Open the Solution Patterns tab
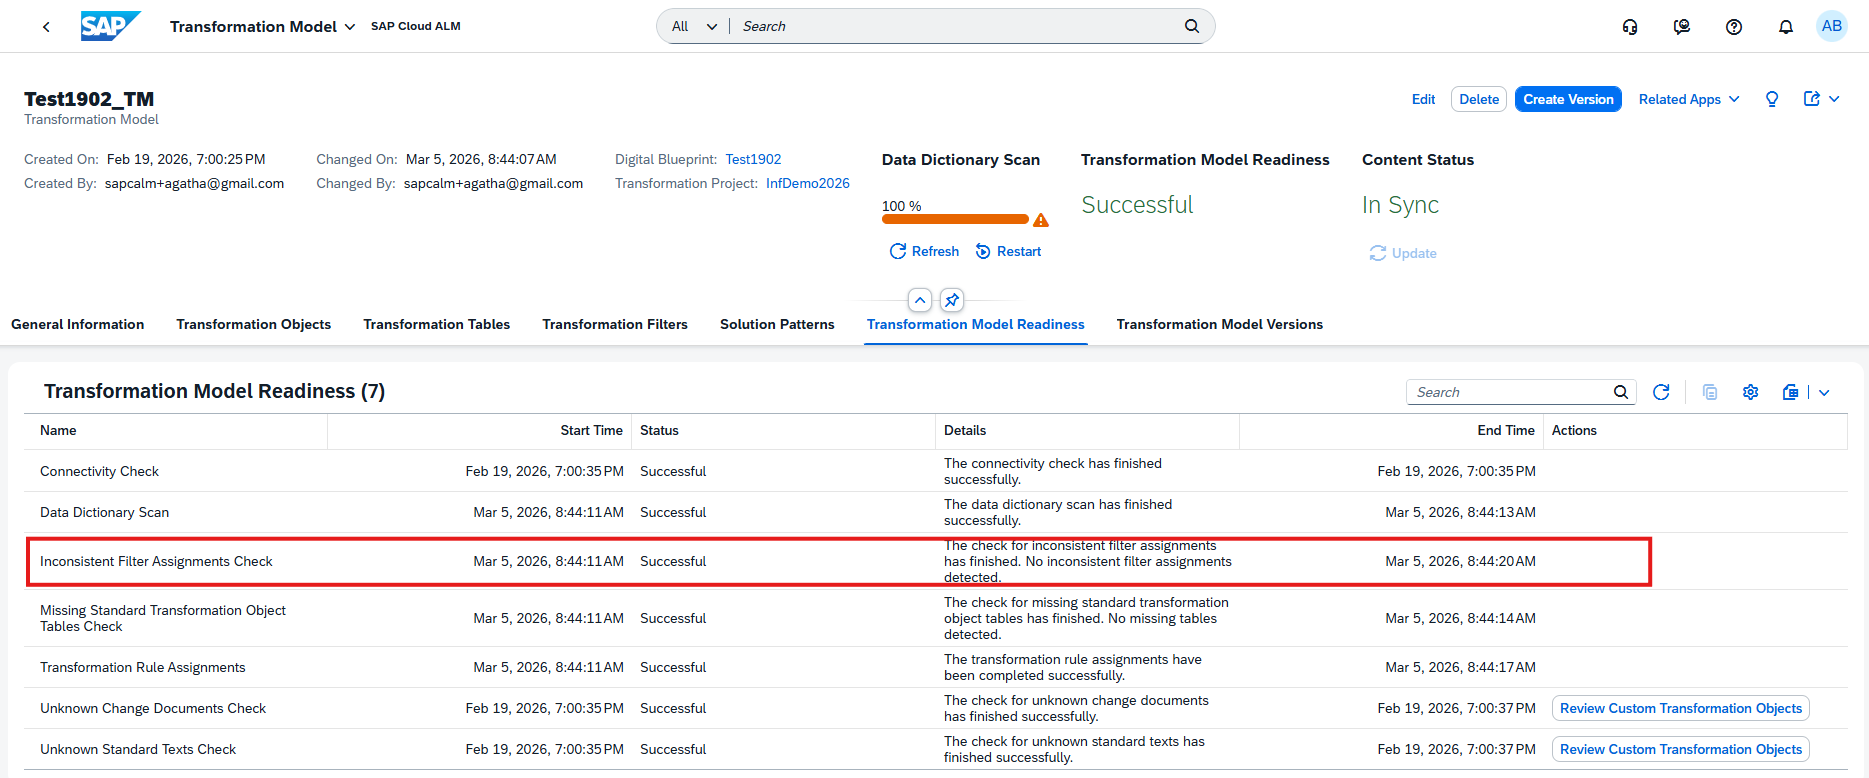The width and height of the screenshot is (1869, 778). coord(776,324)
